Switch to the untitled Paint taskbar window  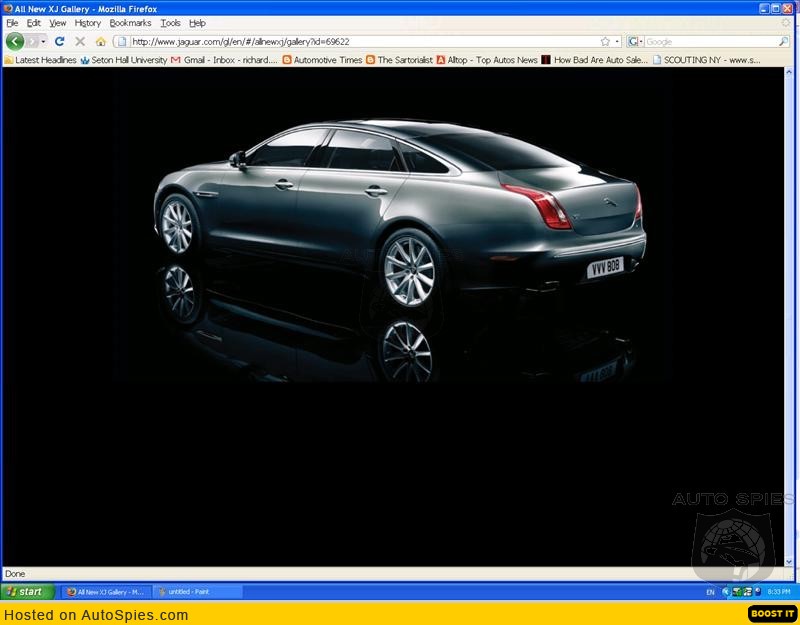197,591
